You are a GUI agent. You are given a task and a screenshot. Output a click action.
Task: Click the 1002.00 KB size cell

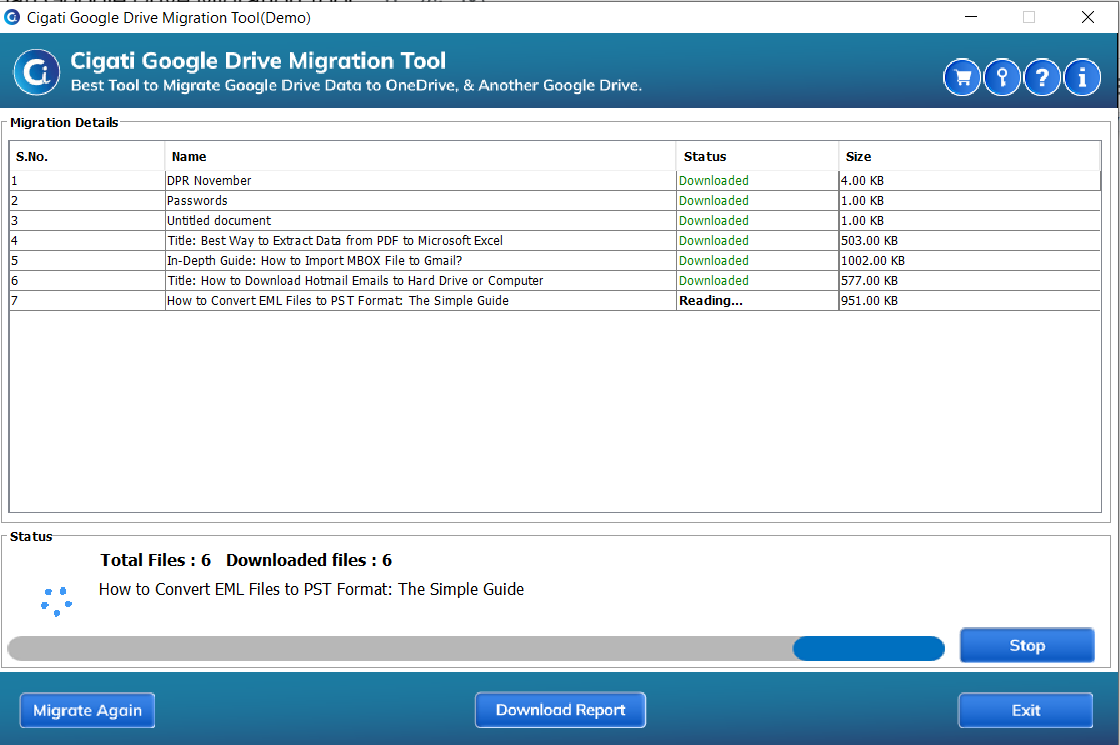(970, 261)
